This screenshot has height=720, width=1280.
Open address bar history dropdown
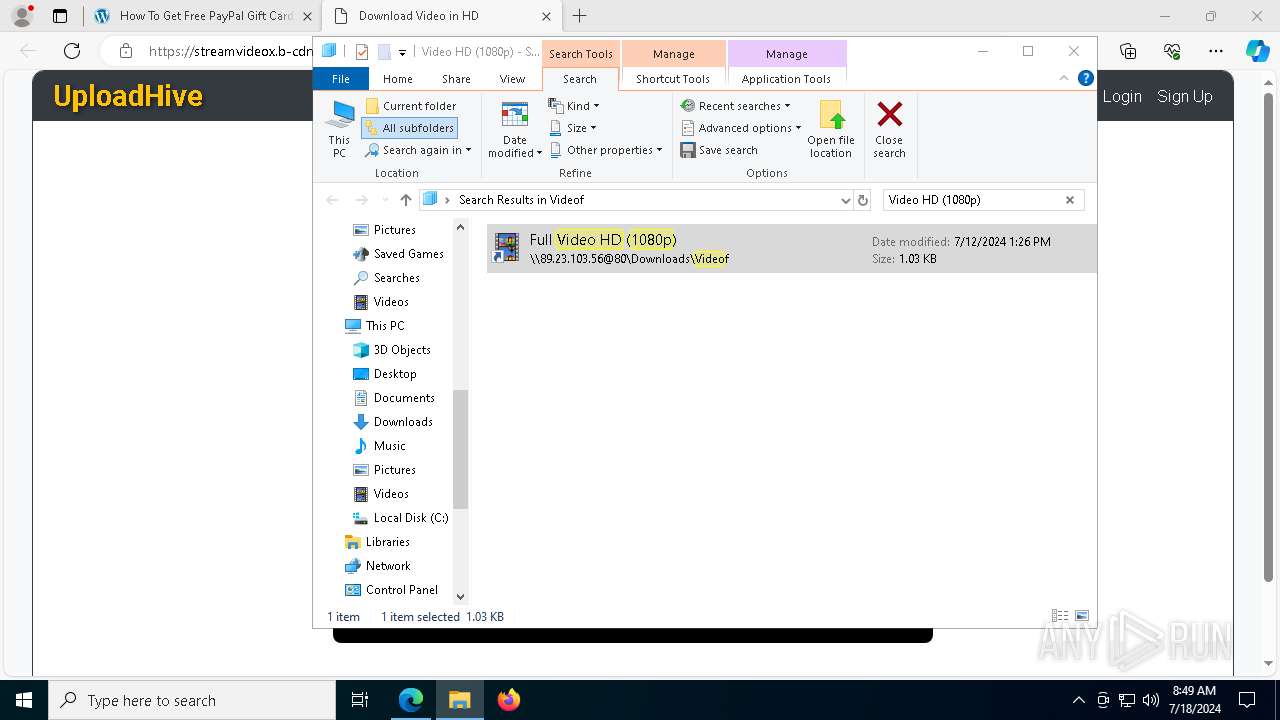click(846, 200)
